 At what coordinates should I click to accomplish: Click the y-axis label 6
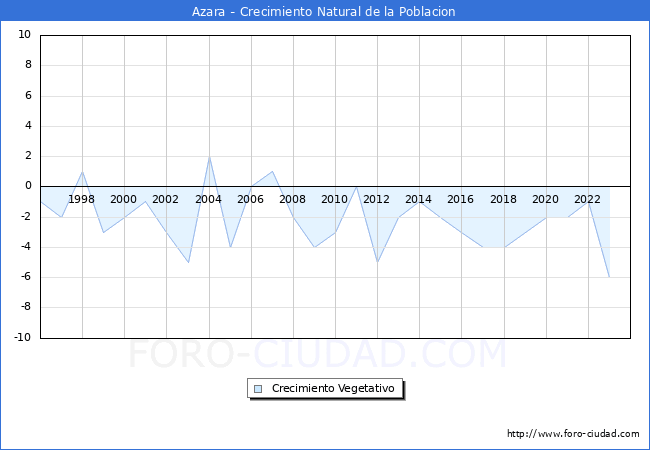coord(28,95)
